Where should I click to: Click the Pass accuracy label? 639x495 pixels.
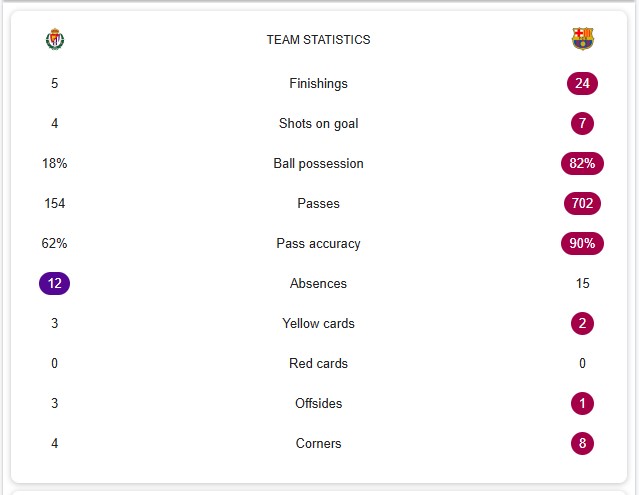(x=318, y=243)
